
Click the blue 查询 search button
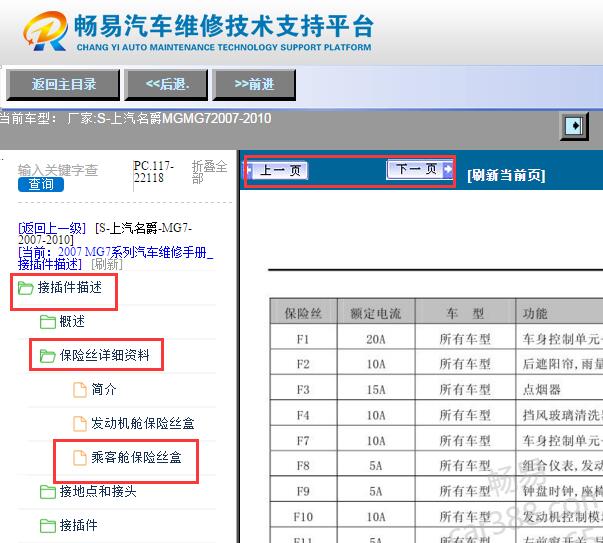pyautogui.click(x=41, y=184)
